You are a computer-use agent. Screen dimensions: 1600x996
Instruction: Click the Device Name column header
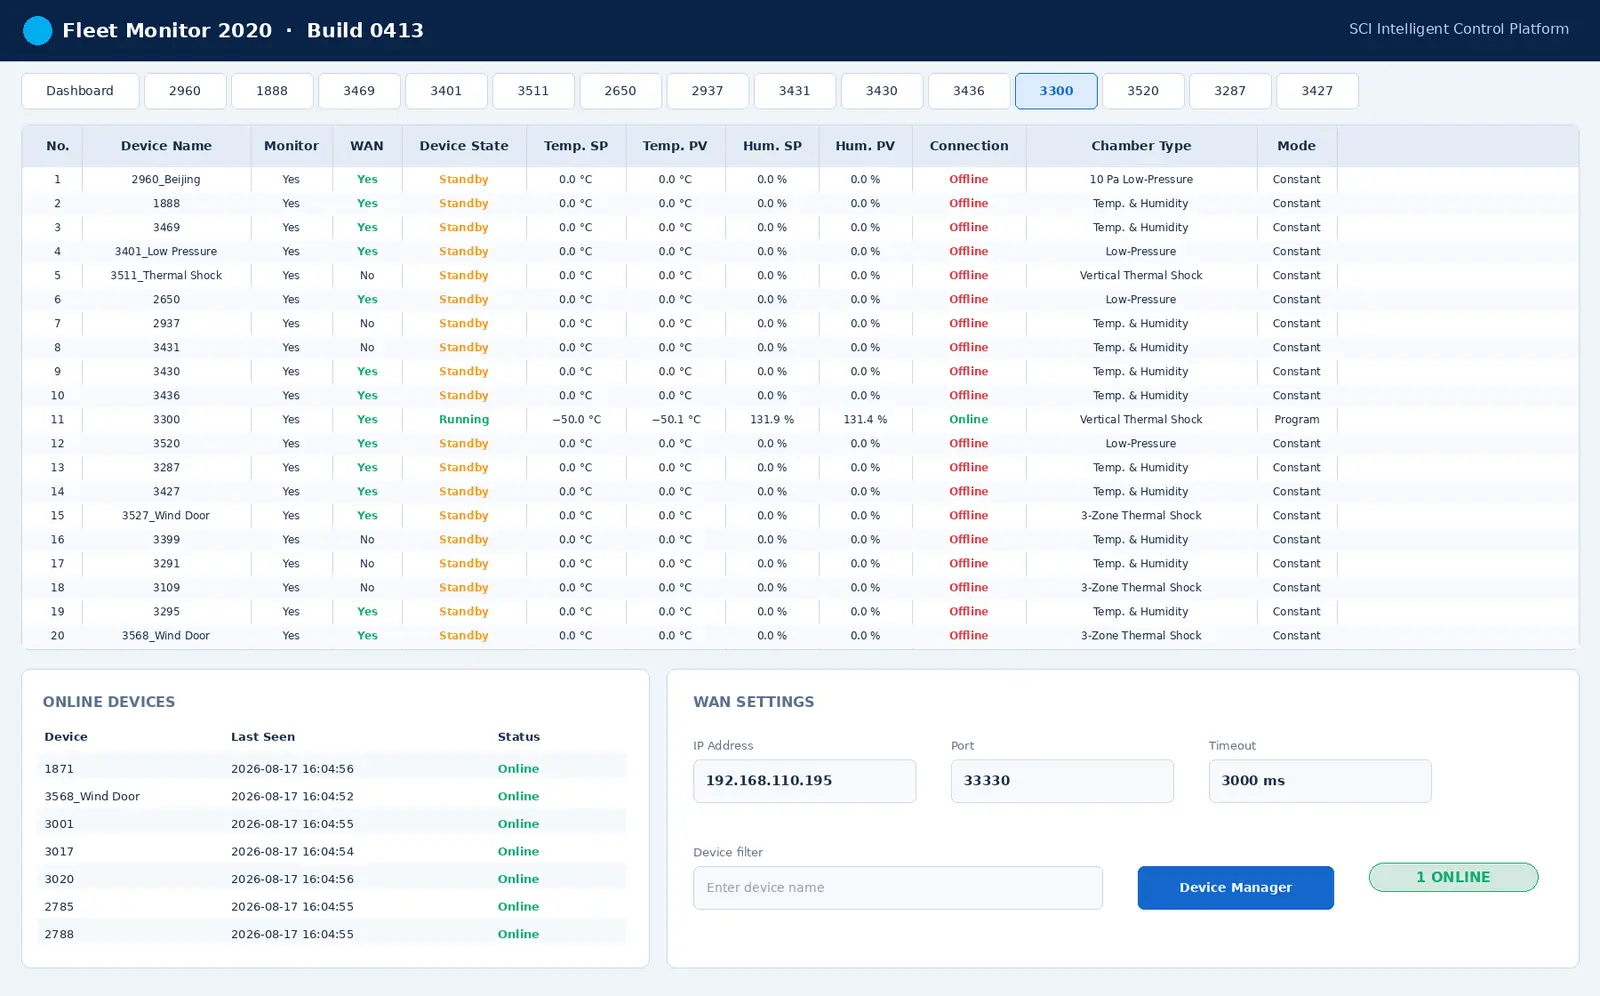[x=166, y=146]
